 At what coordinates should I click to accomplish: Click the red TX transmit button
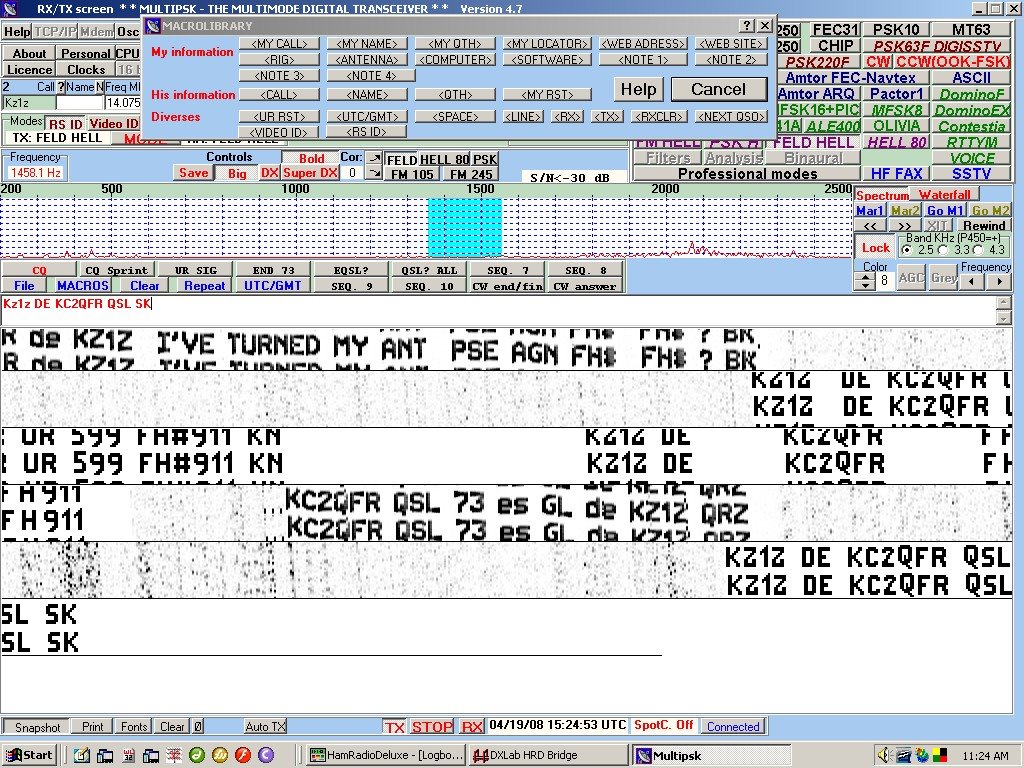tap(395, 727)
